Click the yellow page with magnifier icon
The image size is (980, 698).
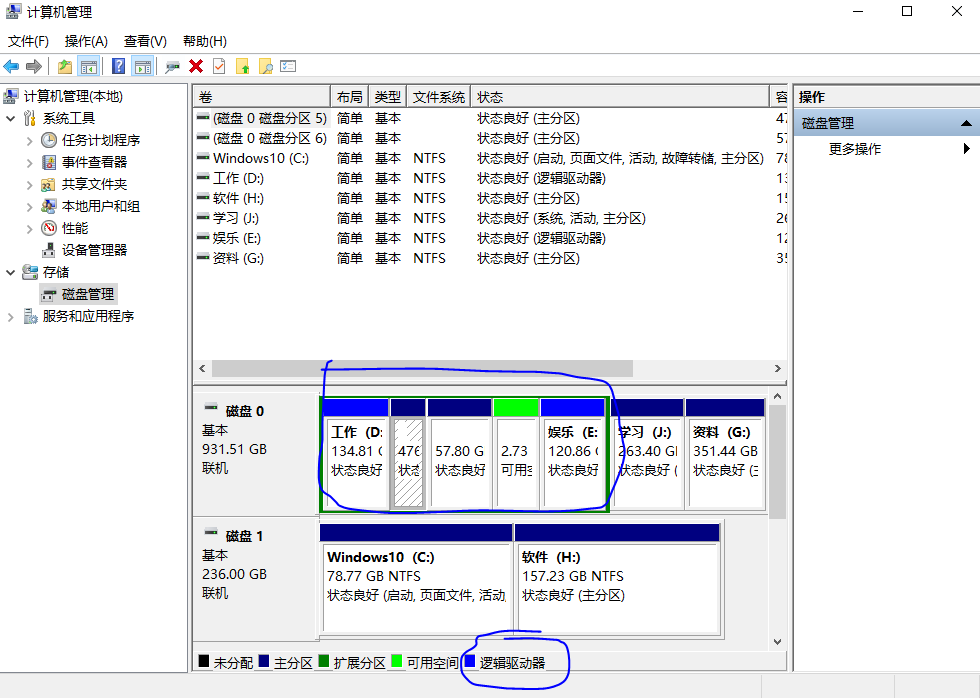[x=265, y=66]
